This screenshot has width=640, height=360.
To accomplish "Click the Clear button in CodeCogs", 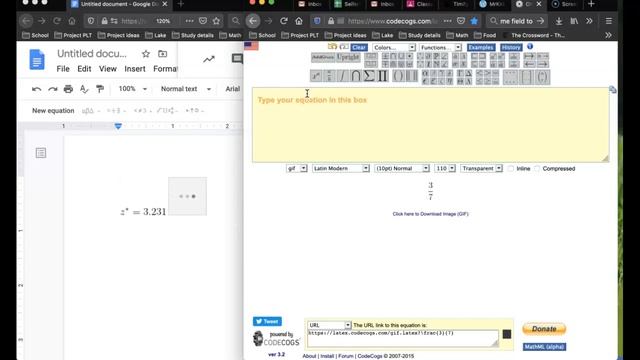I will [x=359, y=47].
